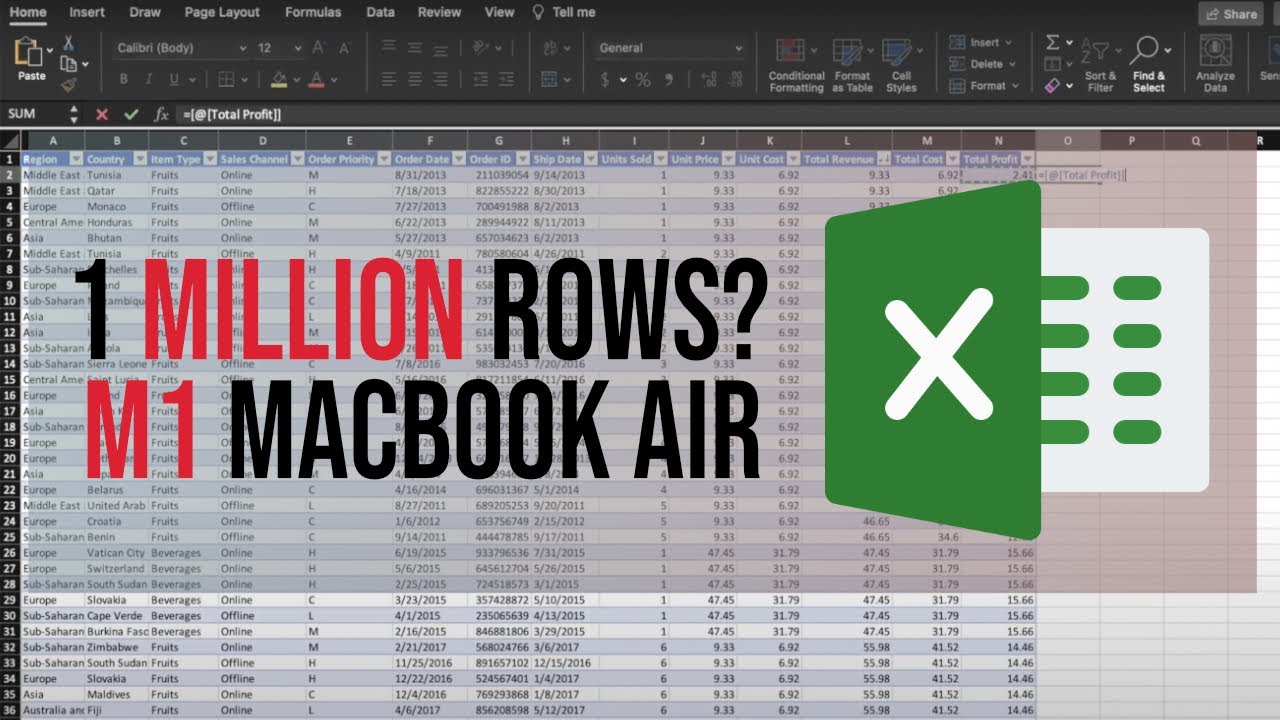This screenshot has height=720, width=1280.
Task: Open Insert Function via fx icon
Action: (x=161, y=114)
